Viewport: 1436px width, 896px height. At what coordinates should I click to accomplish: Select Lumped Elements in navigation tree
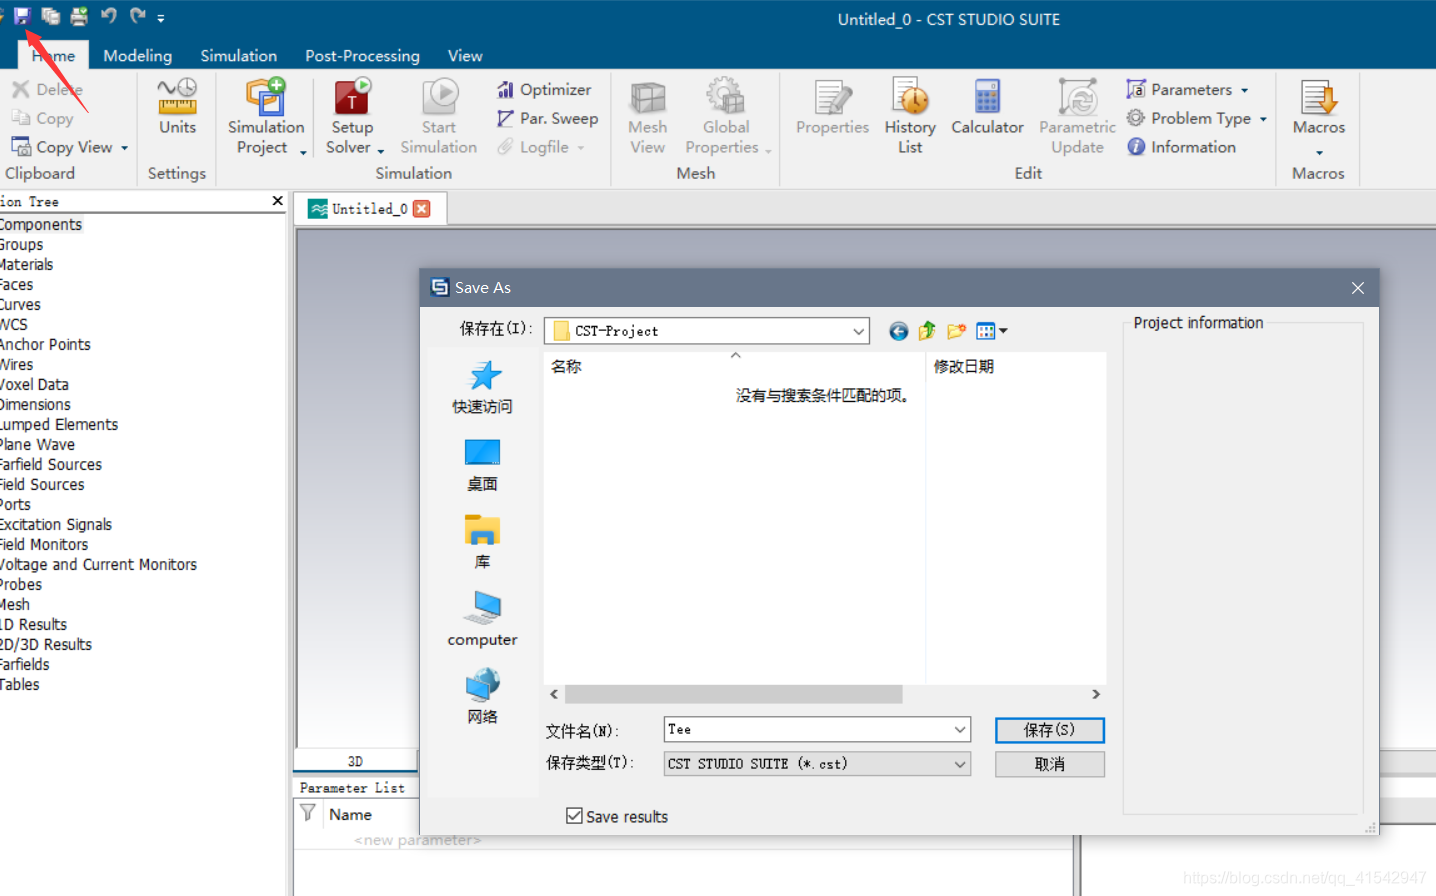click(x=59, y=425)
